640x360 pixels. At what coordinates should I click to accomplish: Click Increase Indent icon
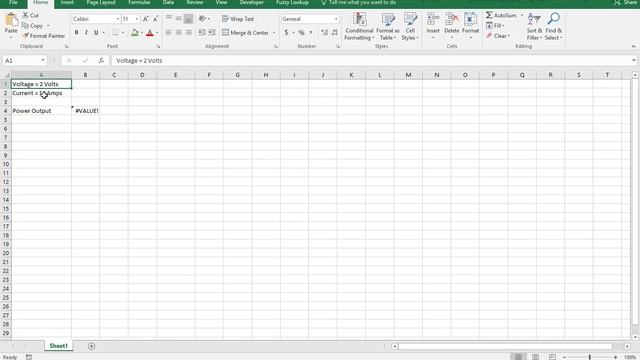coord(211,32)
